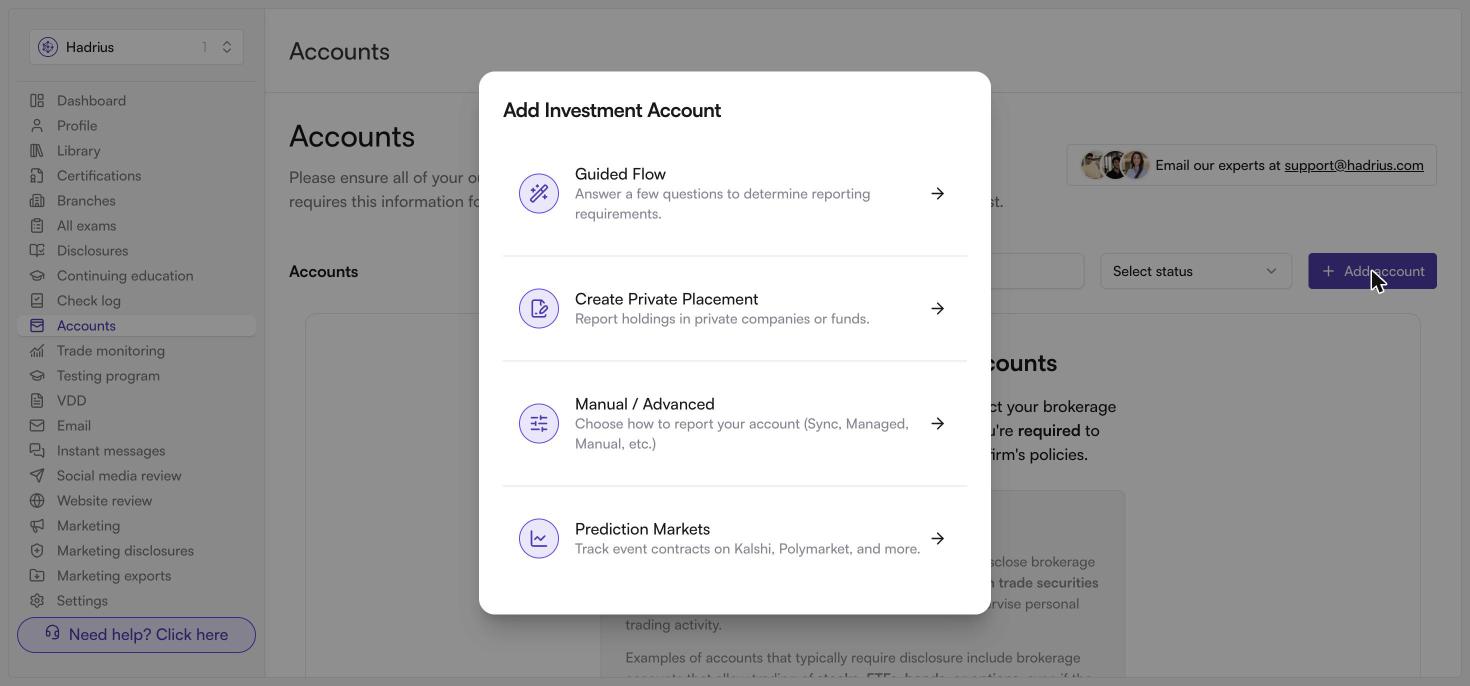
Task: Click the Add account button
Action: [1372, 271]
